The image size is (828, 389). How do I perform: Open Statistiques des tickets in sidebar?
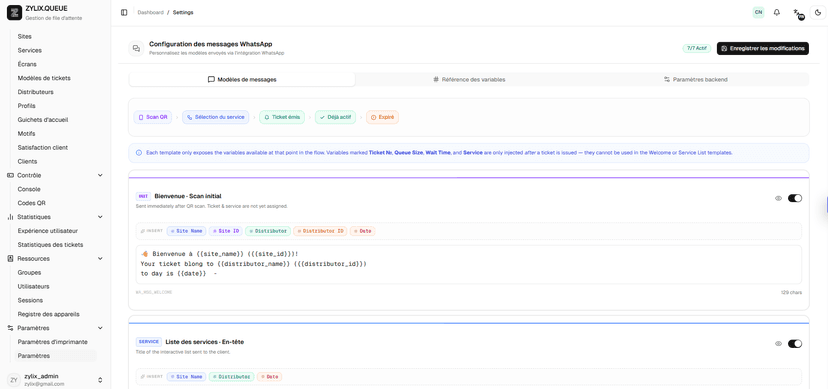pos(50,245)
